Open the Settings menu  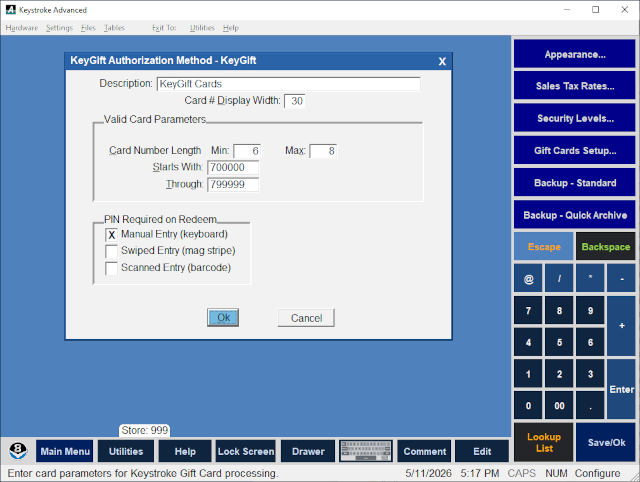click(59, 28)
